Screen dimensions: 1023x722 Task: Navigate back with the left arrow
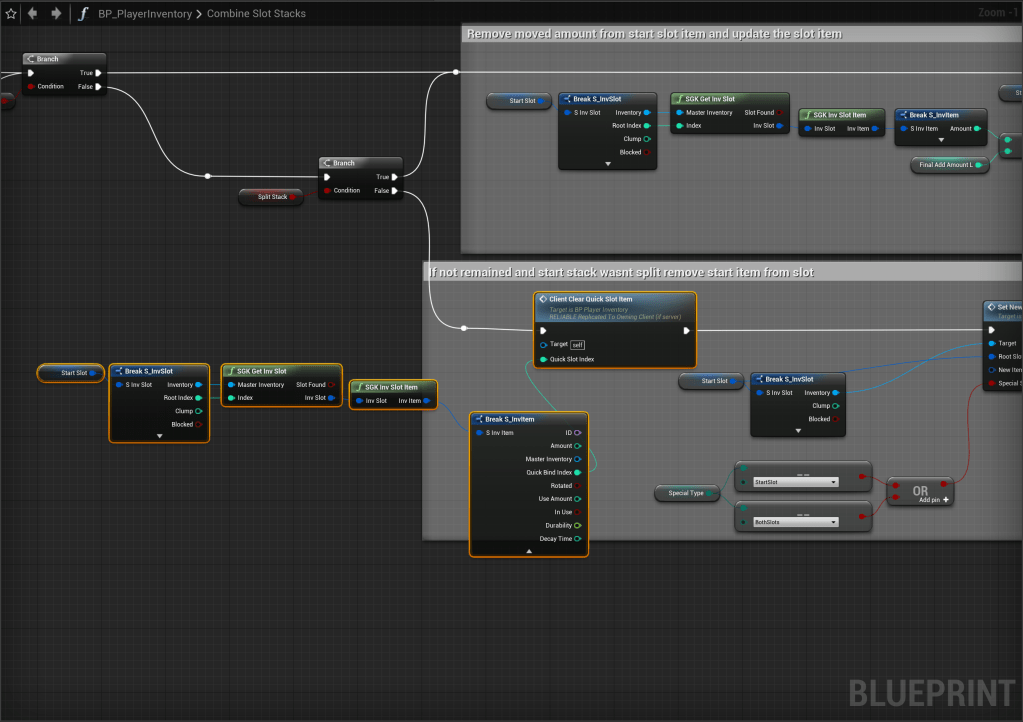point(33,14)
